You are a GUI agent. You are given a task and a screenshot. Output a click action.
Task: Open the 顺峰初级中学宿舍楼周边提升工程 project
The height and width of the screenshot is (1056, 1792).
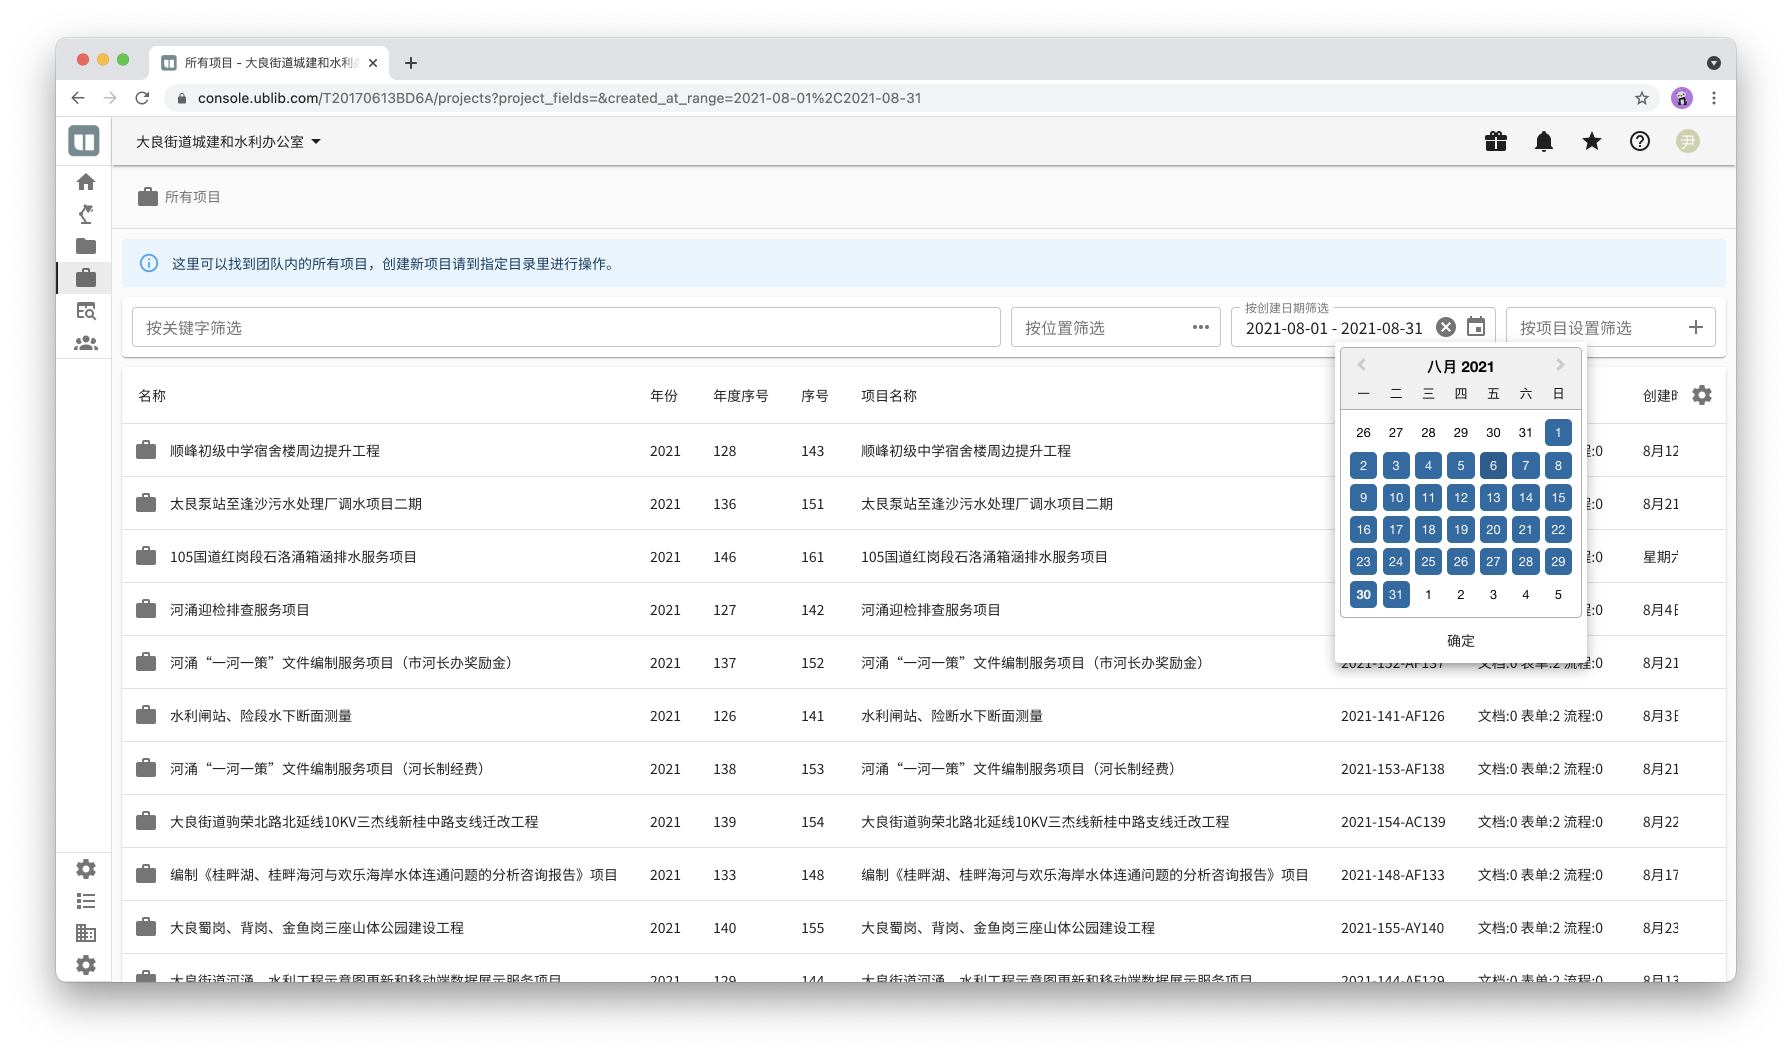(275, 451)
